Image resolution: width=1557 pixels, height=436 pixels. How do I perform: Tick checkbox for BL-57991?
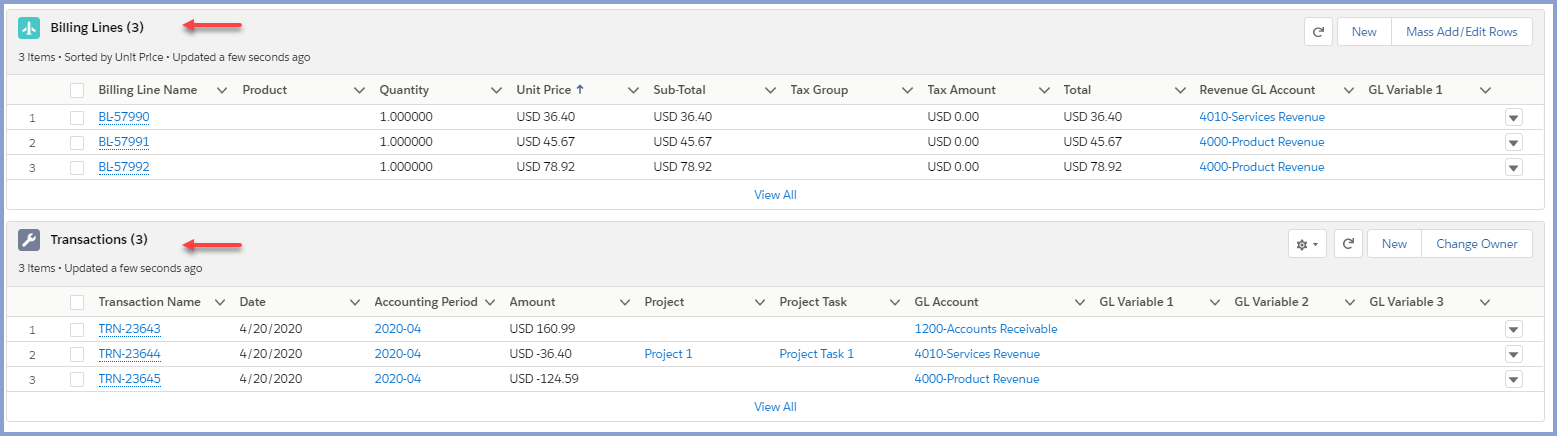(77, 142)
